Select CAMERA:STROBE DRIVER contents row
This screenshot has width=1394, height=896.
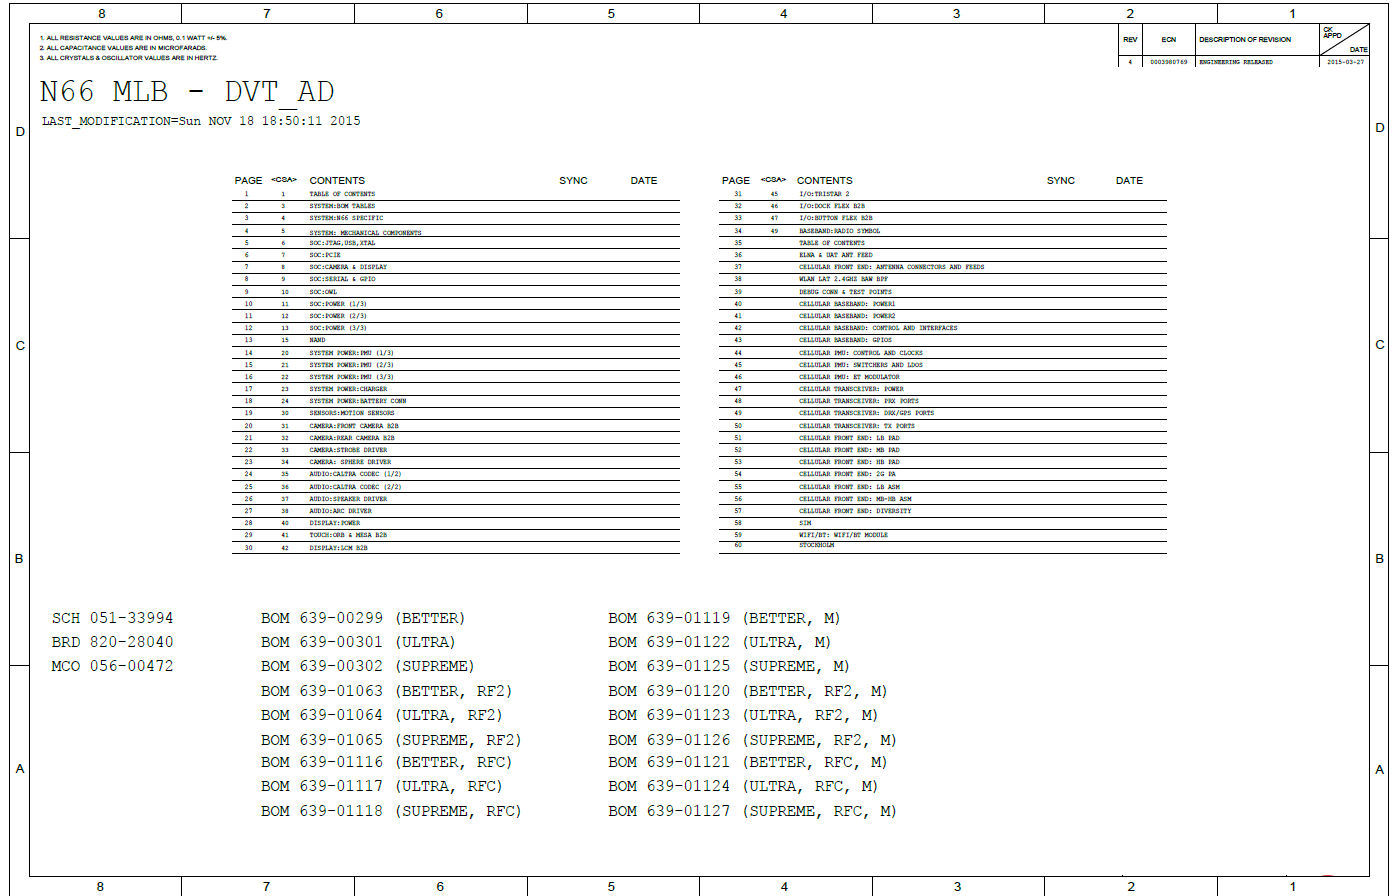pos(349,450)
